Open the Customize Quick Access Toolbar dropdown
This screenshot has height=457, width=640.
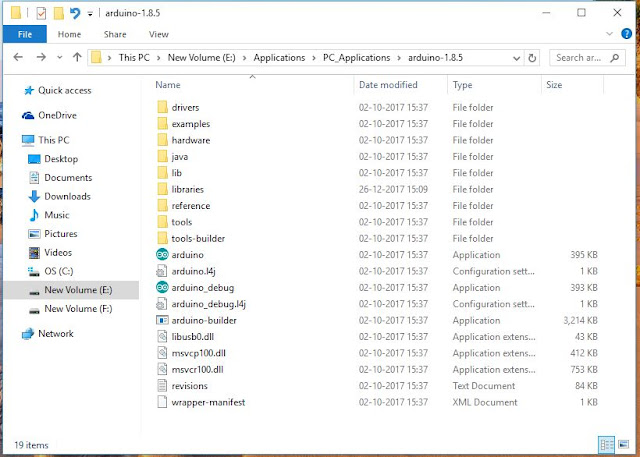[90, 14]
